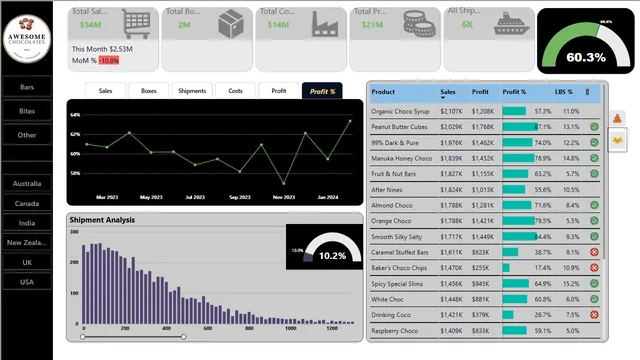The image size is (640, 360).
Task: Filter by Bars category
Action: [27, 87]
